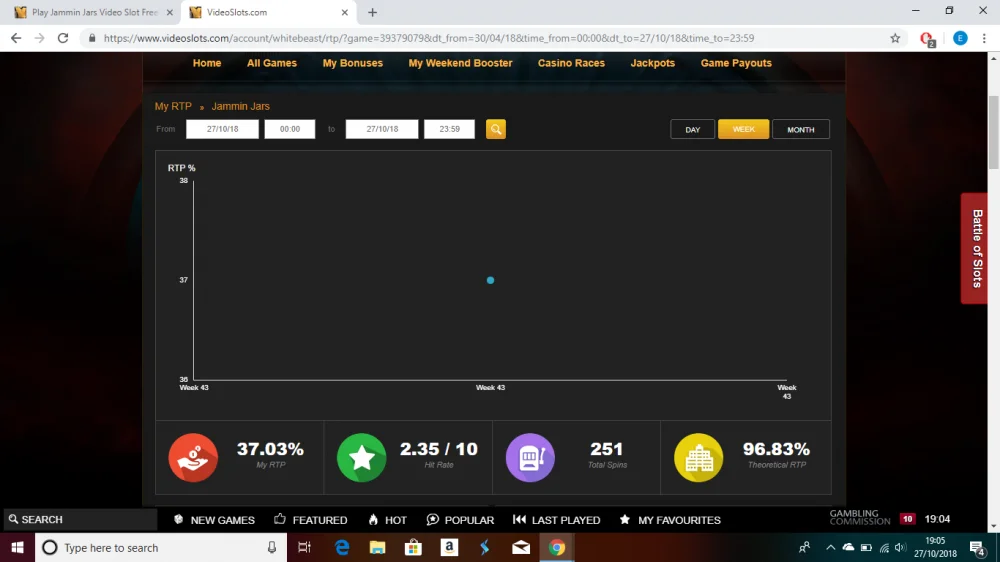Click the To time field 23:59
This screenshot has height=562, width=1000.
pos(450,129)
